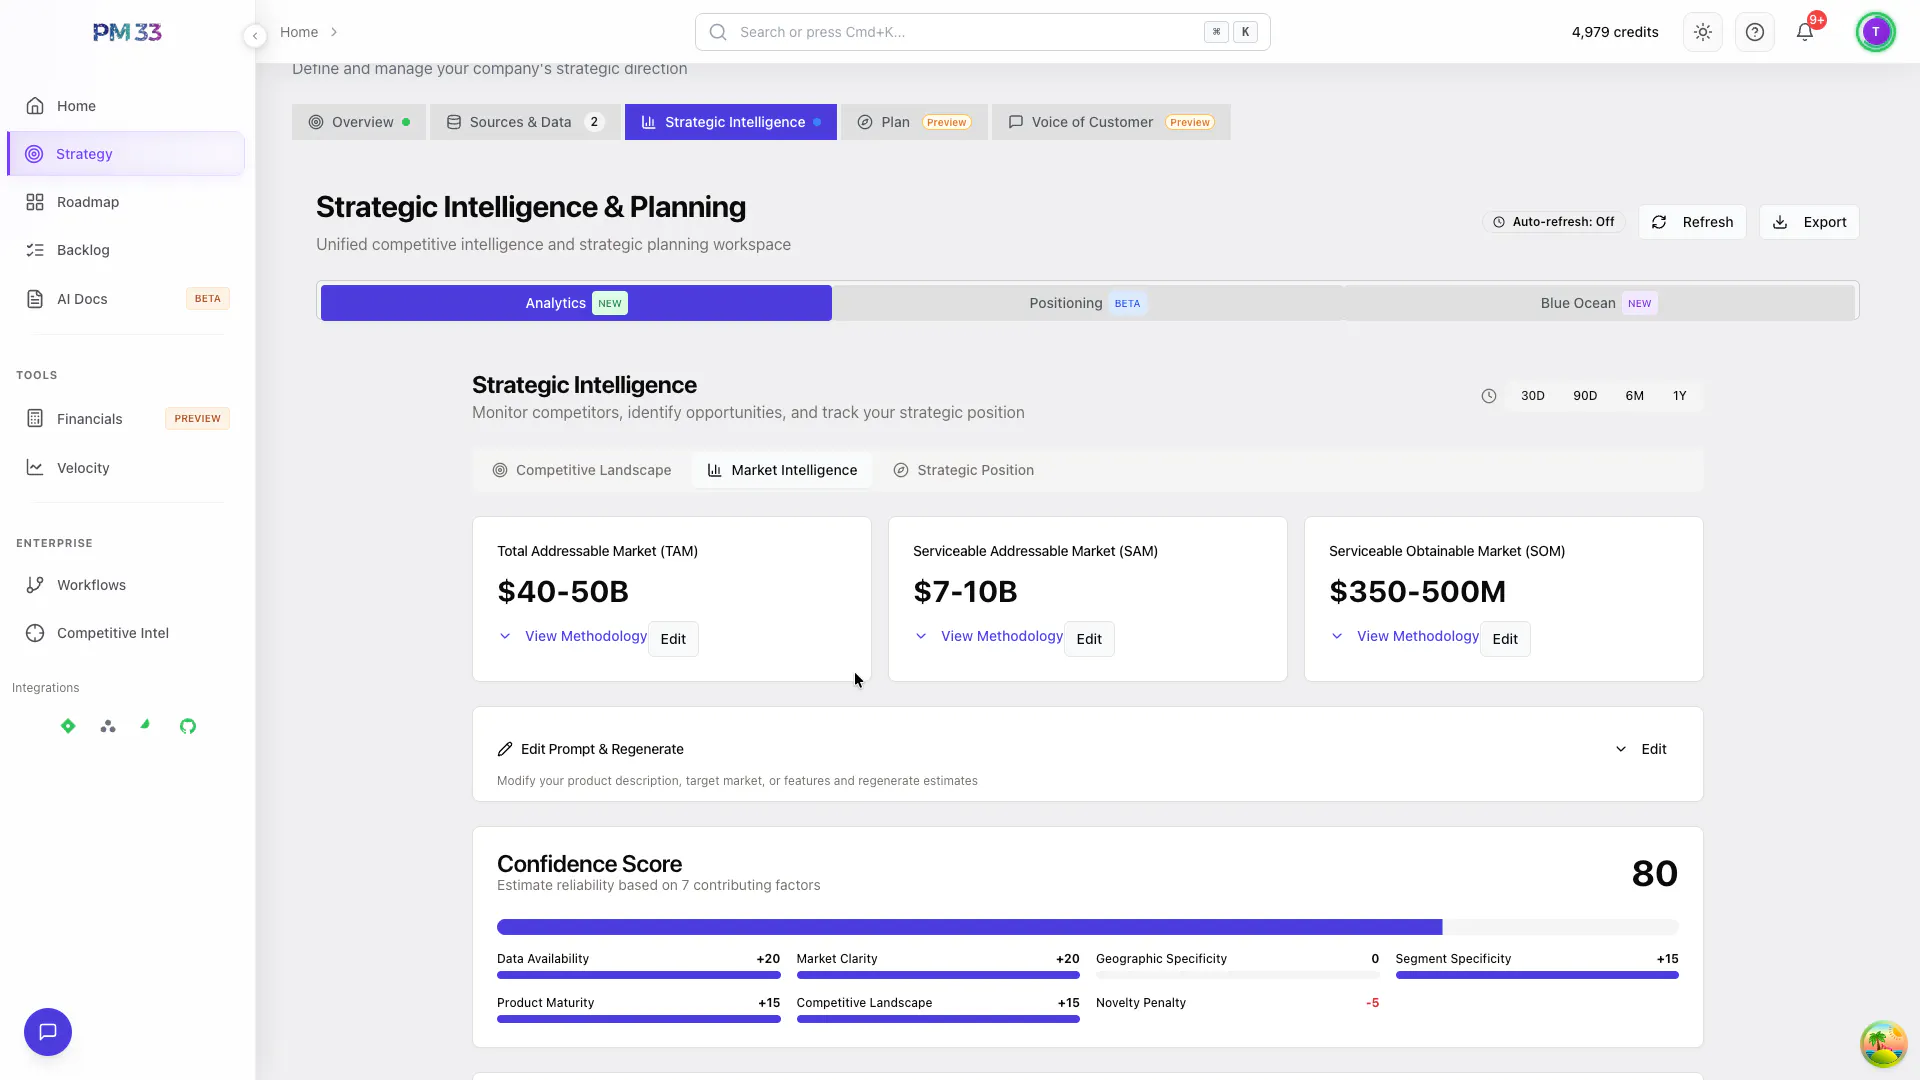Toggle light/dark theme sun icon
This screenshot has width=1920, height=1080.
(1703, 32)
